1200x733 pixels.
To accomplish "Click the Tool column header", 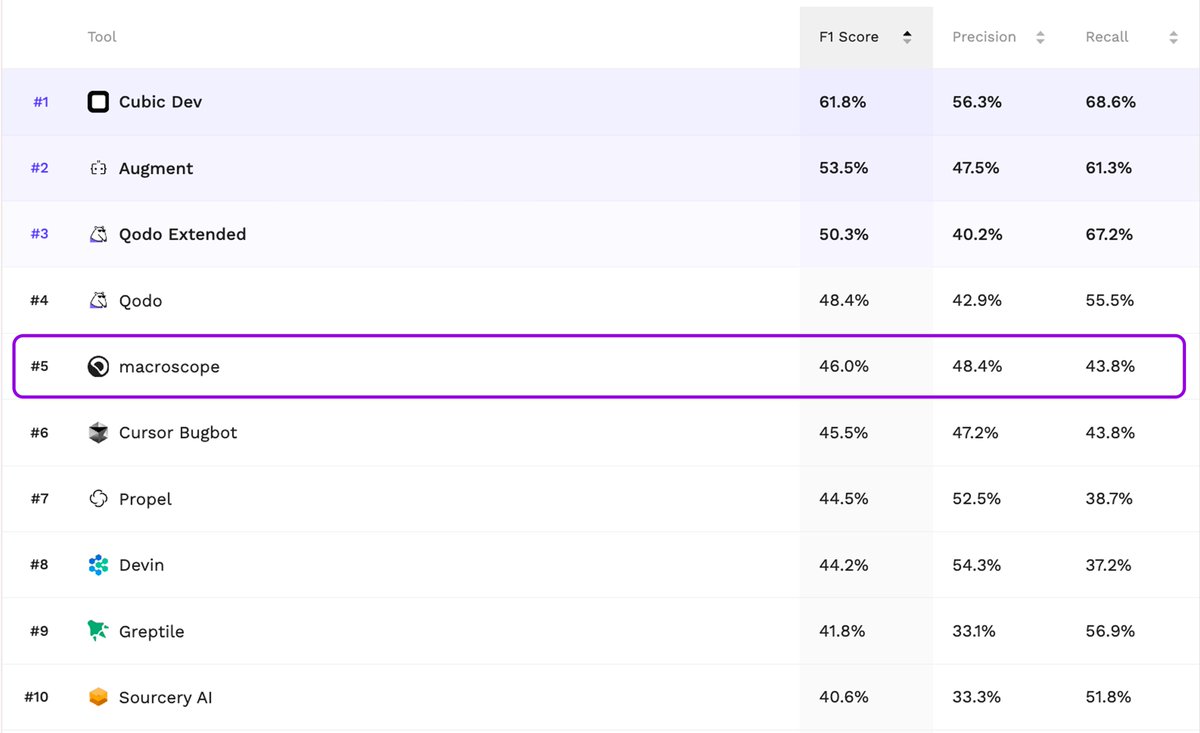I will (x=102, y=37).
